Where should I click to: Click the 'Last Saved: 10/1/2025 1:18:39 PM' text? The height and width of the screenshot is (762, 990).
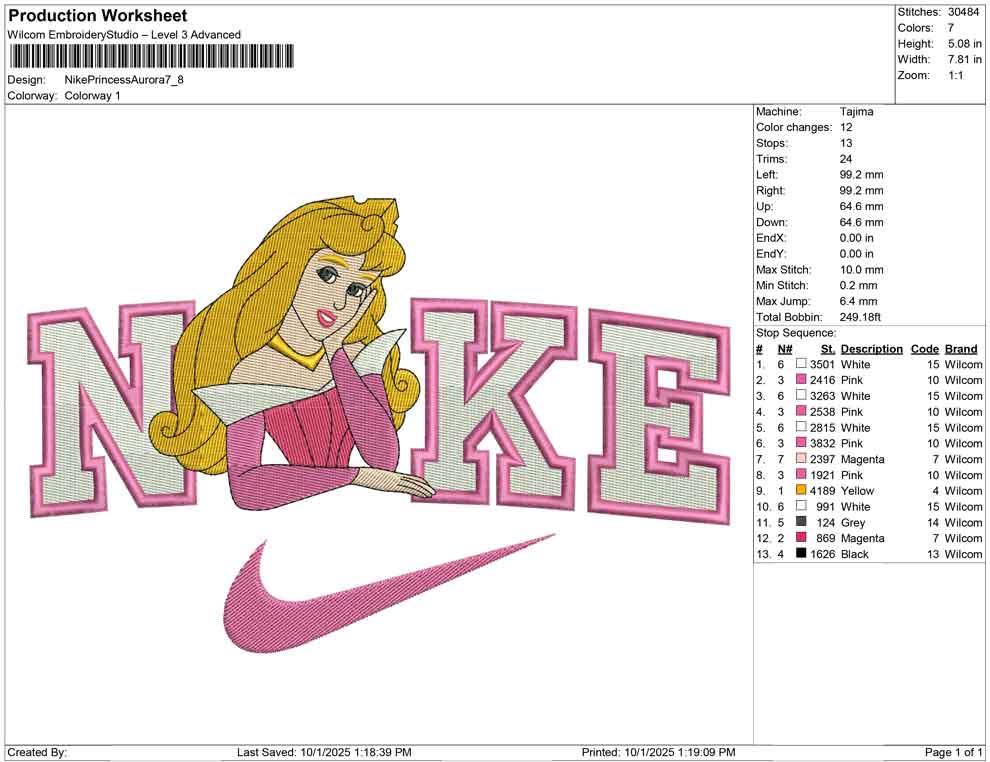coord(324,752)
